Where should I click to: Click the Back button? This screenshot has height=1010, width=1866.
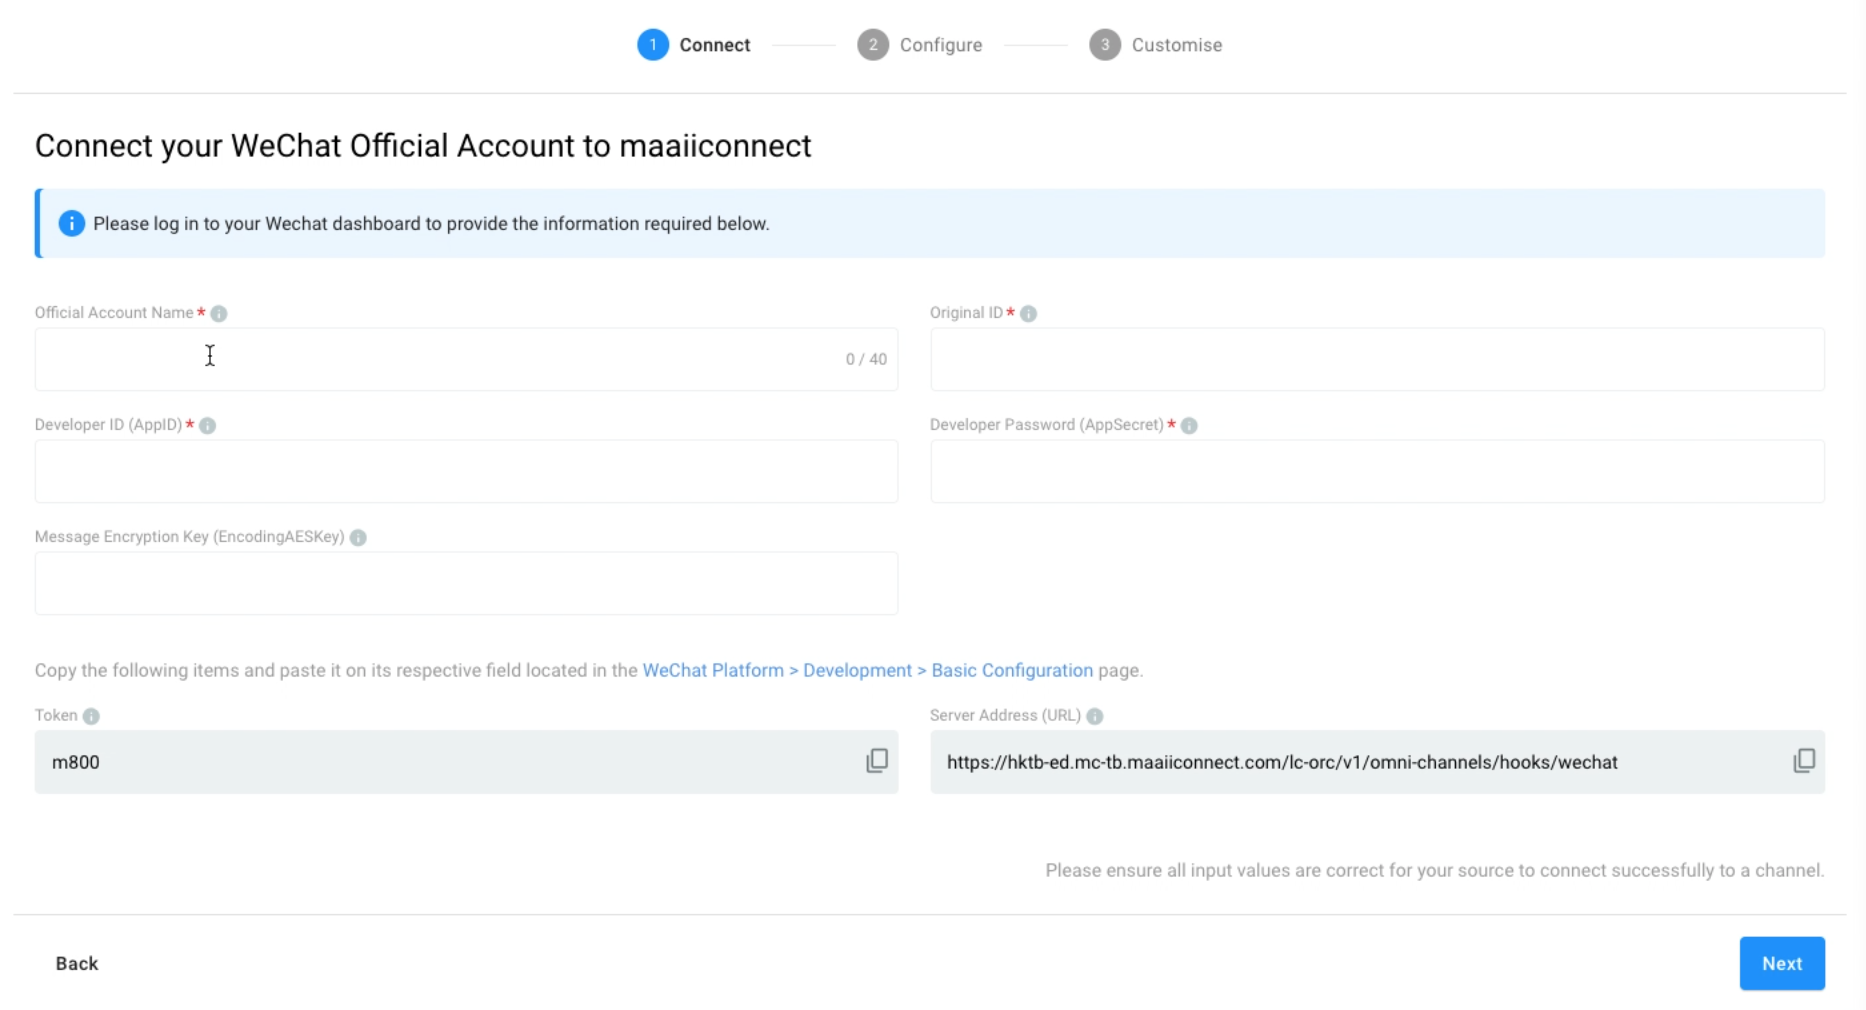[77, 964]
